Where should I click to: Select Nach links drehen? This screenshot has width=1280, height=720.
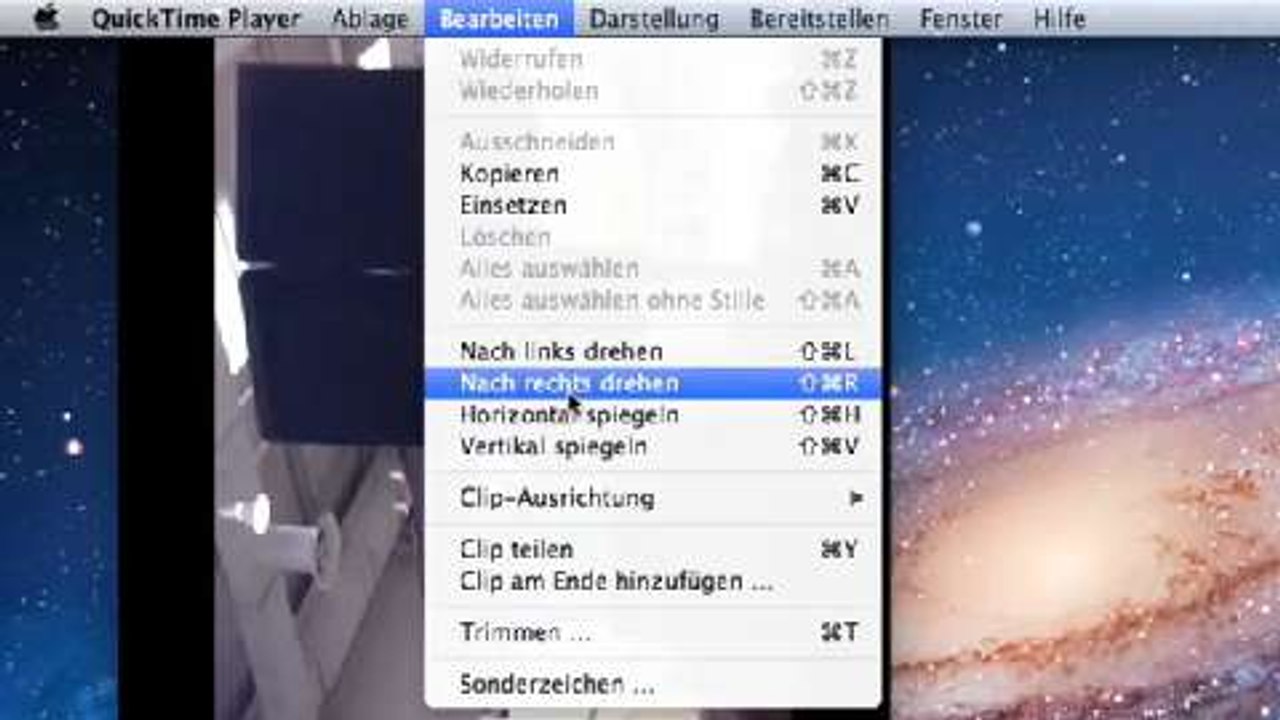coord(653,352)
